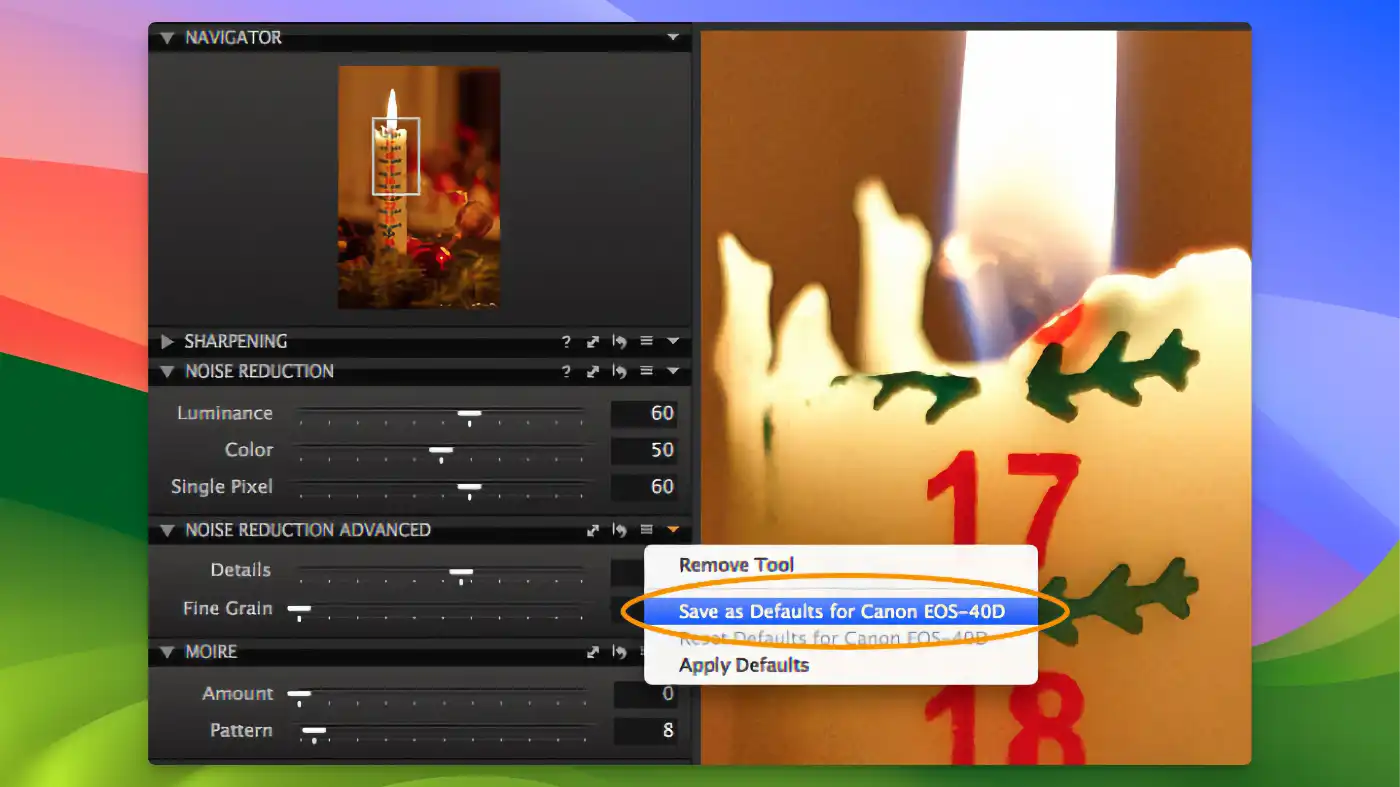1400x787 pixels.
Task: Collapse the Moire section
Action: [166, 652]
